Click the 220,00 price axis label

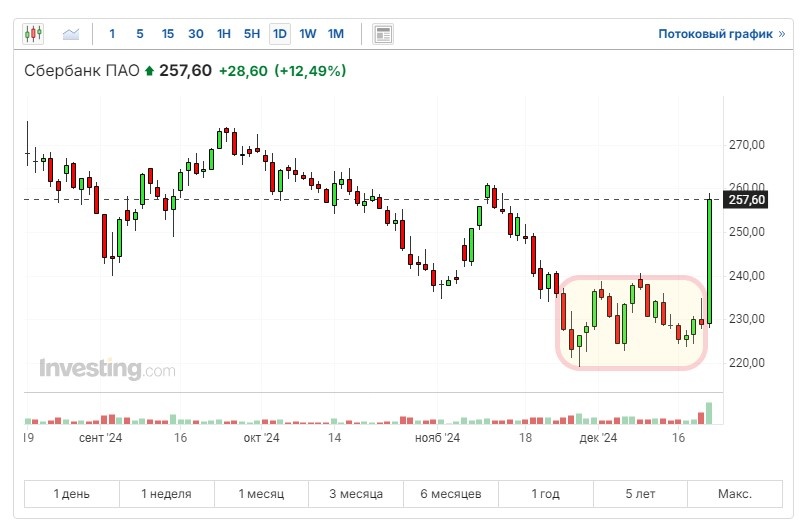pos(746,363)
